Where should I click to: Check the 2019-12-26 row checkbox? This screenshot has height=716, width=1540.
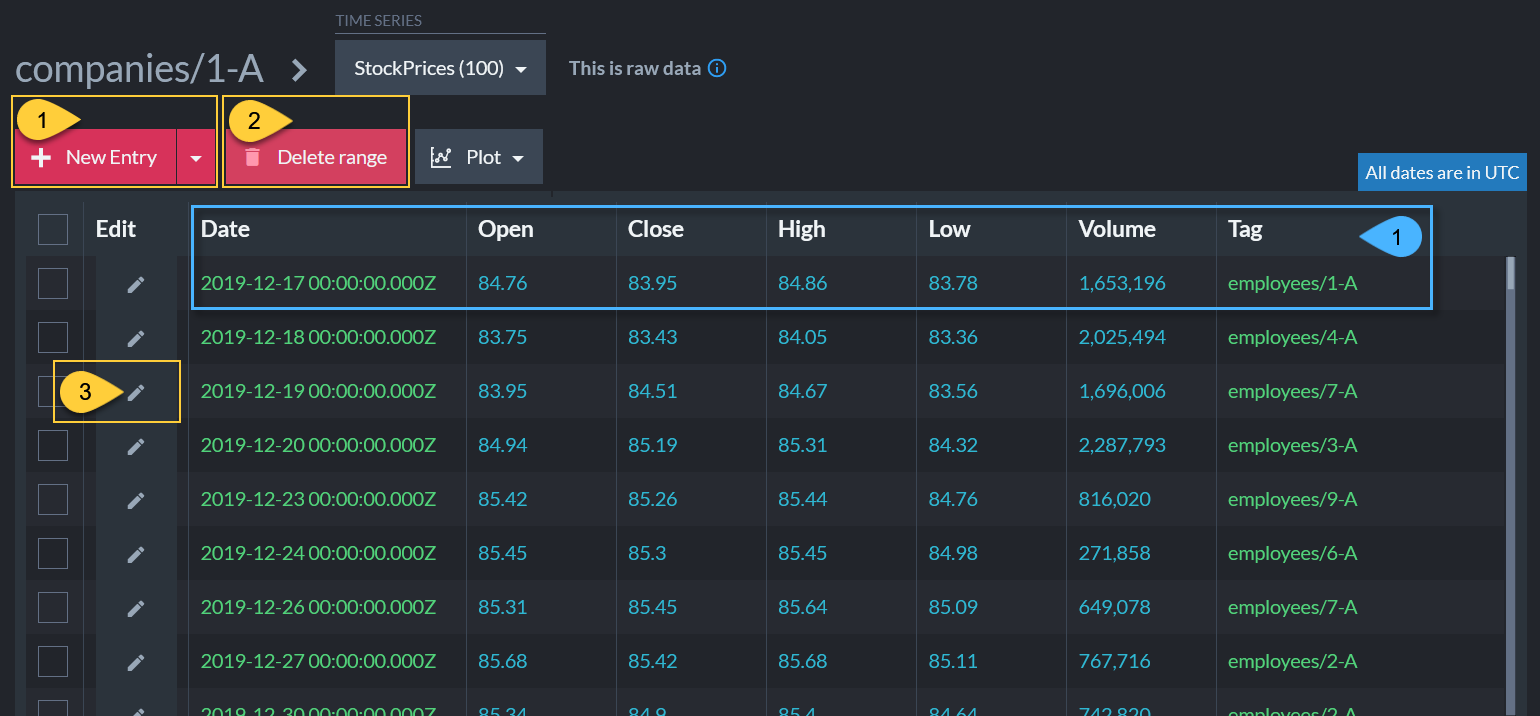[53, 607]
